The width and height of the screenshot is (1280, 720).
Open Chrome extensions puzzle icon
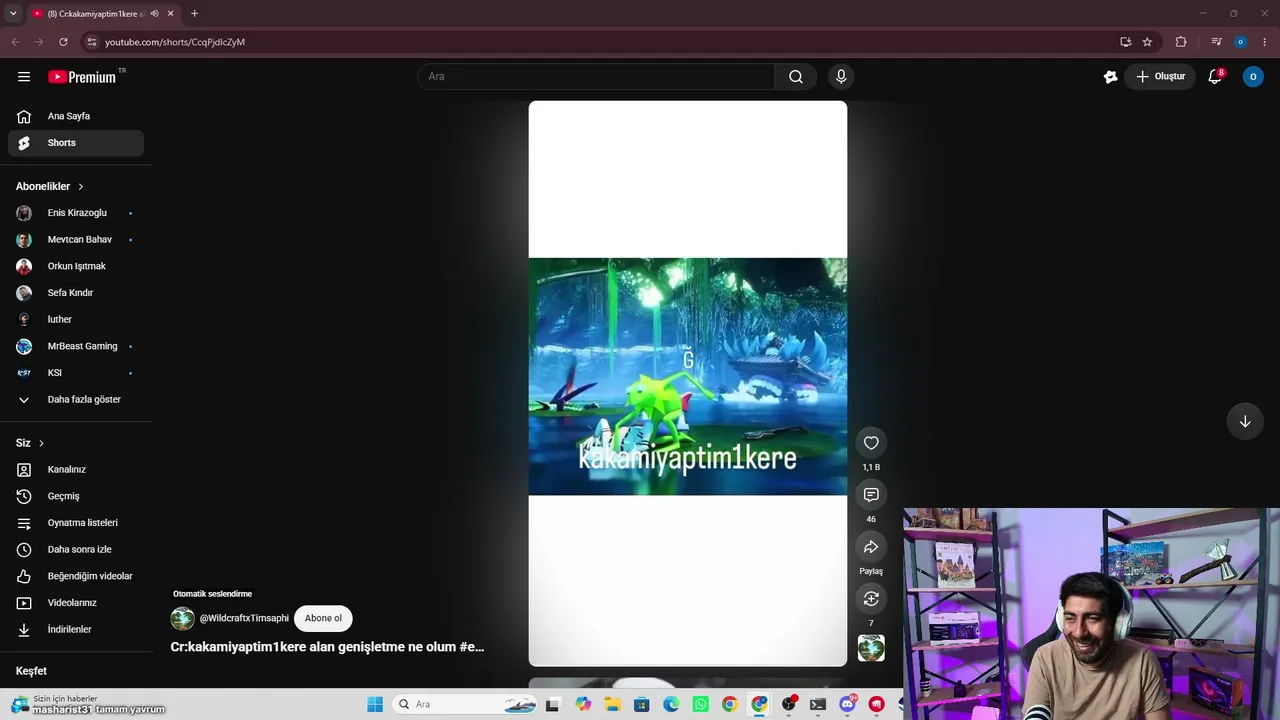point(1181,42)
